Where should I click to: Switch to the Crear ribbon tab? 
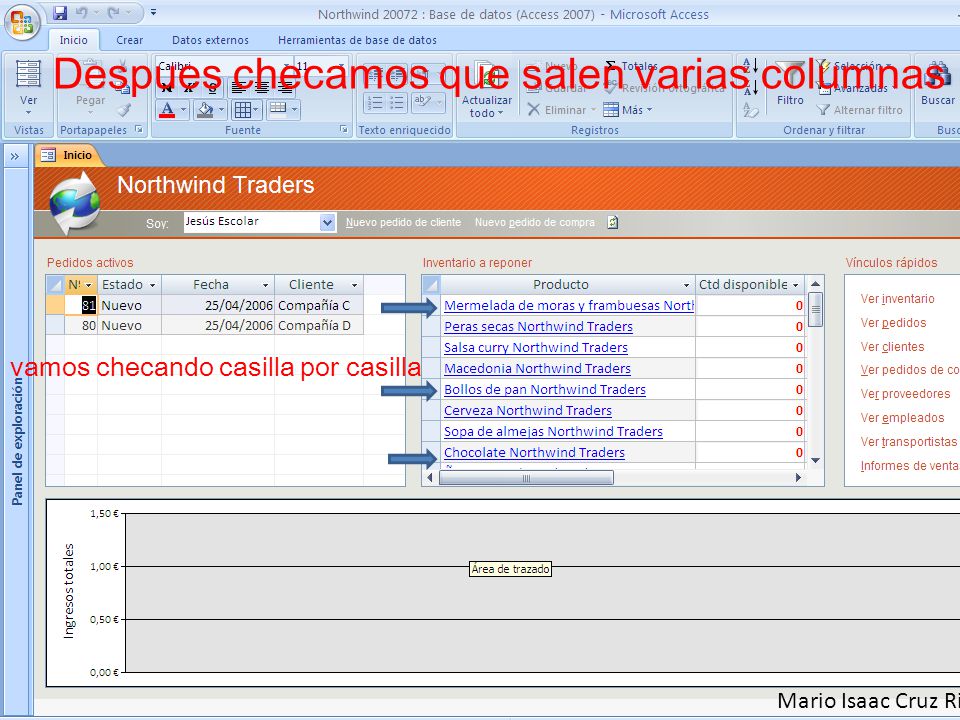coord(129,40)
